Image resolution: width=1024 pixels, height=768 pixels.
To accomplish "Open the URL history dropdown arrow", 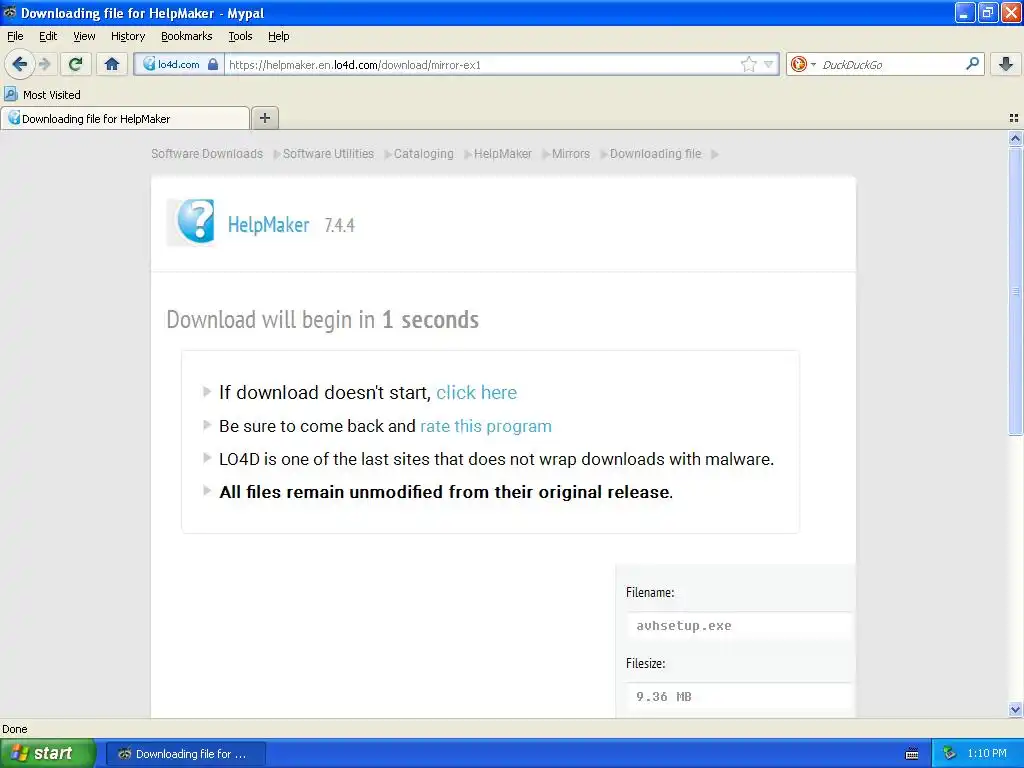I will (x=769, y=64).
